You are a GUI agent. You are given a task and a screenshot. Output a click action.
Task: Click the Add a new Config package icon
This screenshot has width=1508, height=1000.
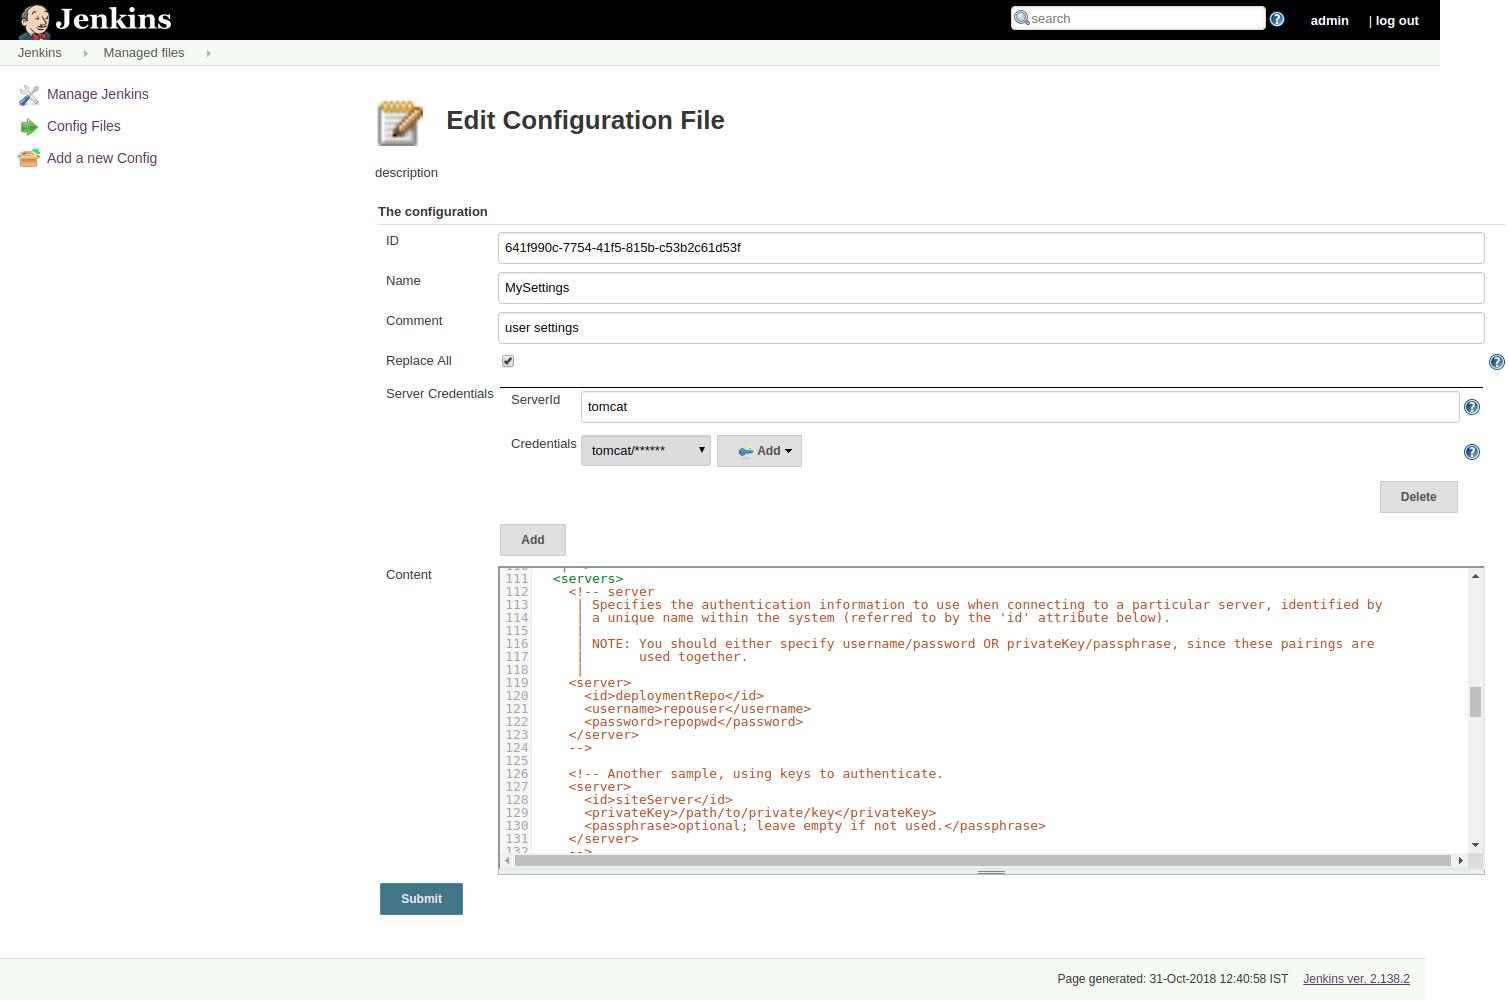pos(28,157)
